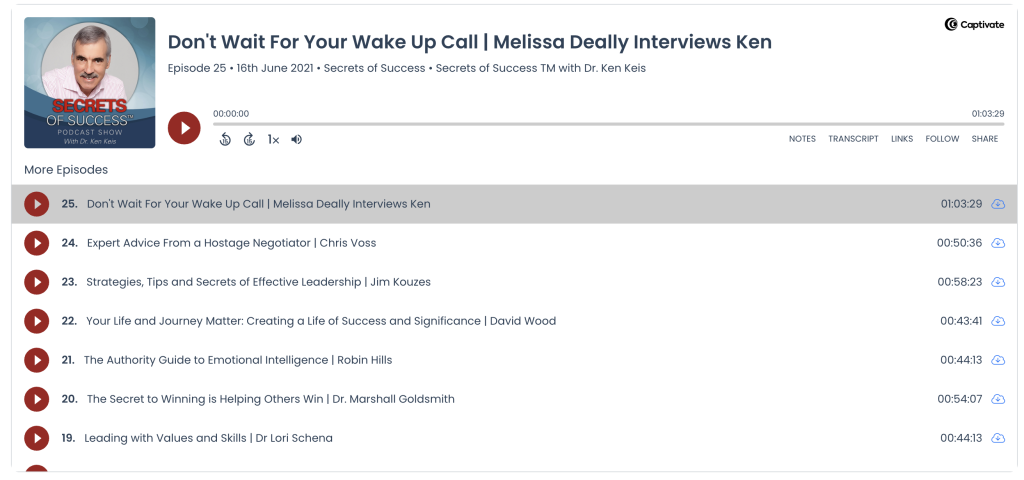Click the Follow button
The image size is (1024, 480).
pyautogui.click(x=942, y=139)
